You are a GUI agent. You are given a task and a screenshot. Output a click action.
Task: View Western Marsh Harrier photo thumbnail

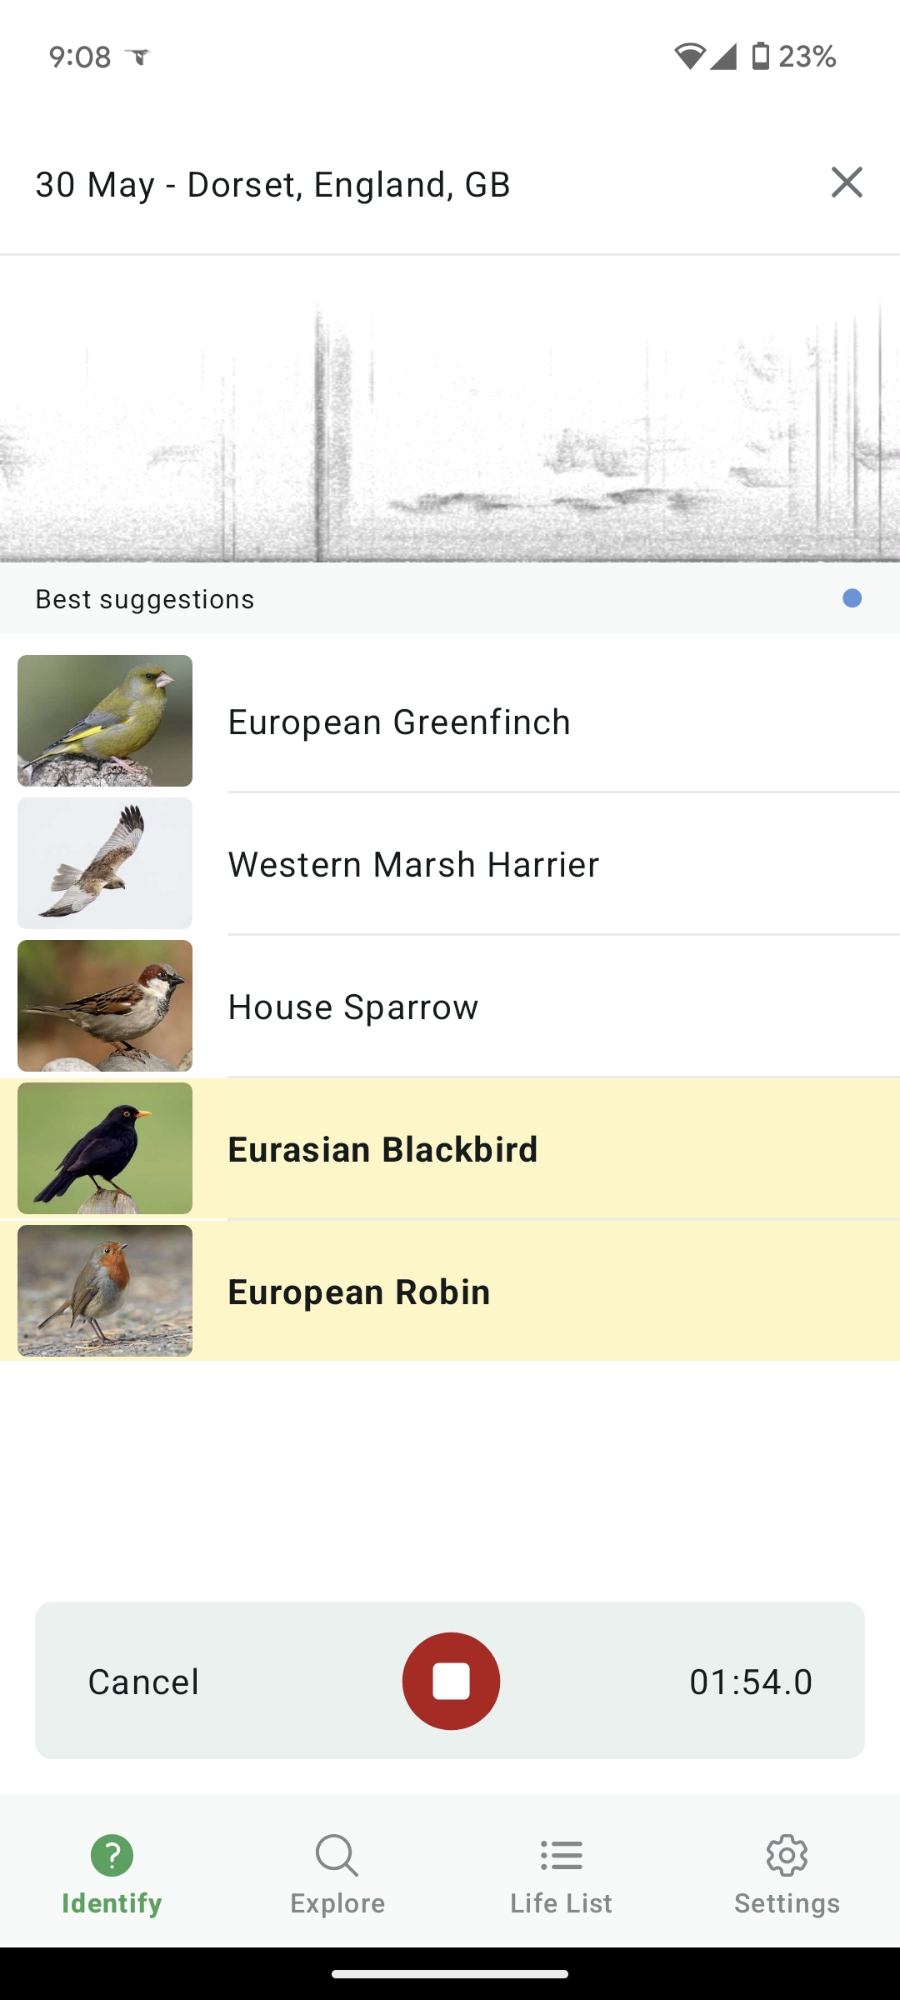105,863
